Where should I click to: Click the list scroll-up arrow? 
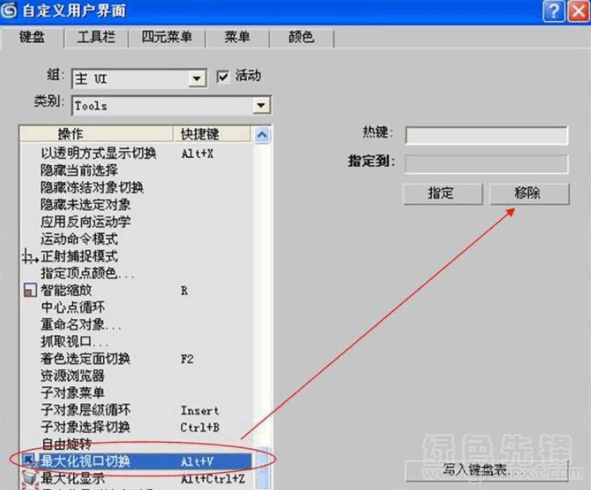click(262, 134)
